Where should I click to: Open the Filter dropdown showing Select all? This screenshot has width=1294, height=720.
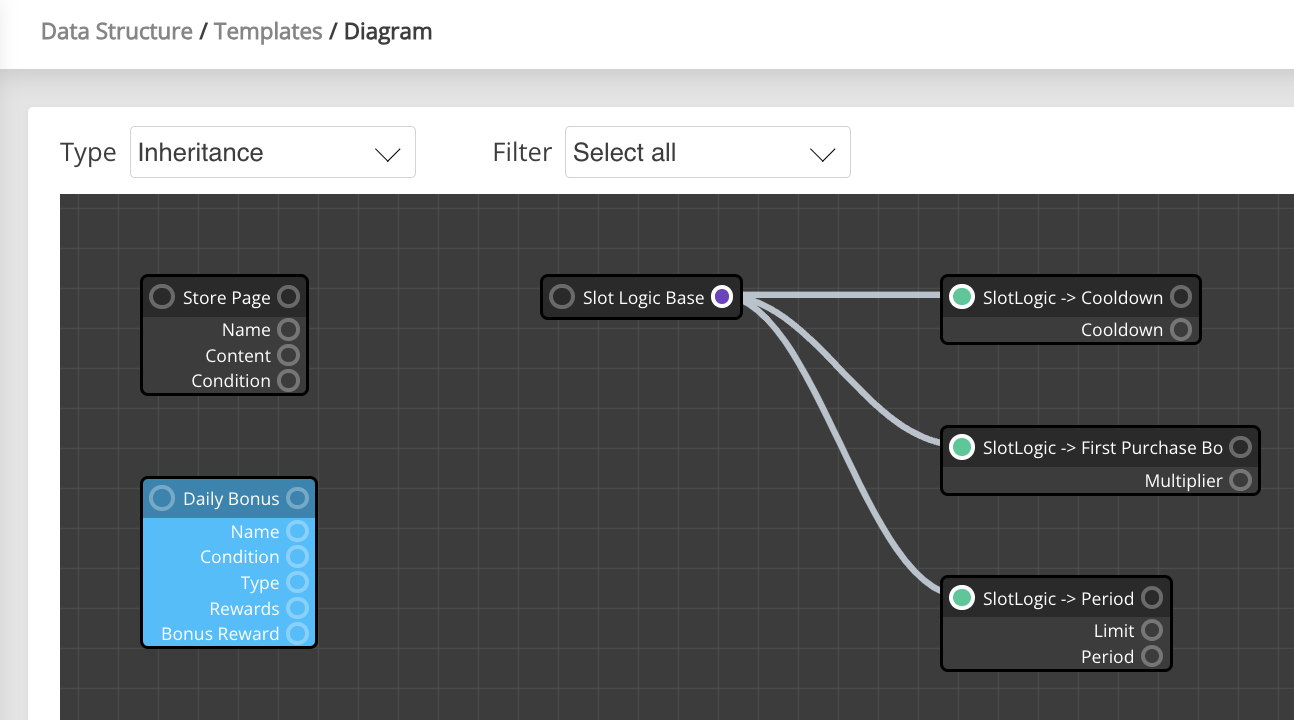pyautogui.click(x=707, y=151)
